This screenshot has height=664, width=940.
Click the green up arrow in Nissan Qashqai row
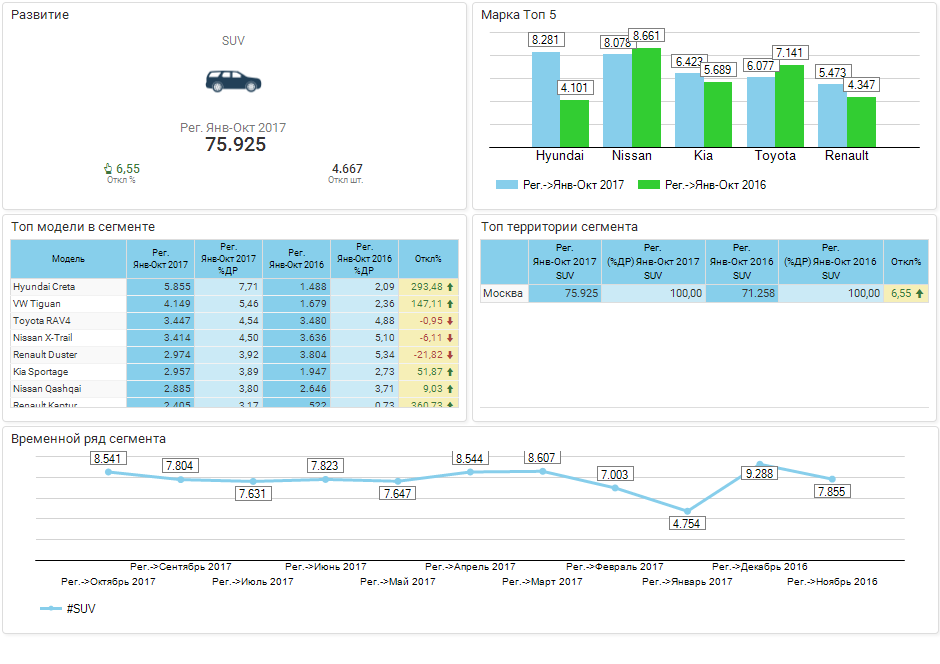(x=450, y=389)
